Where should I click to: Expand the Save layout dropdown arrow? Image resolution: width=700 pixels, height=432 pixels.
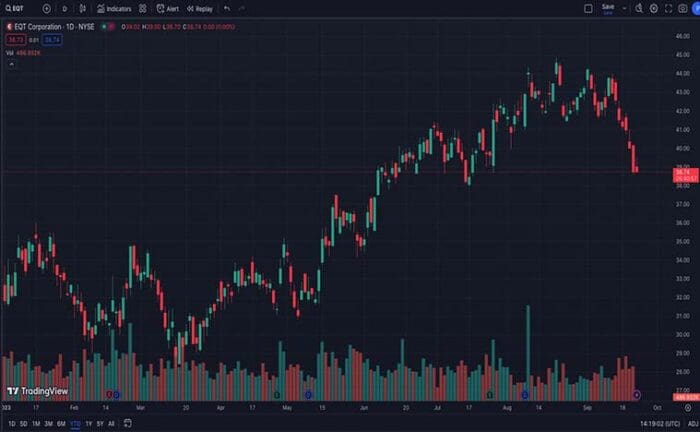[x=624, y=8]
